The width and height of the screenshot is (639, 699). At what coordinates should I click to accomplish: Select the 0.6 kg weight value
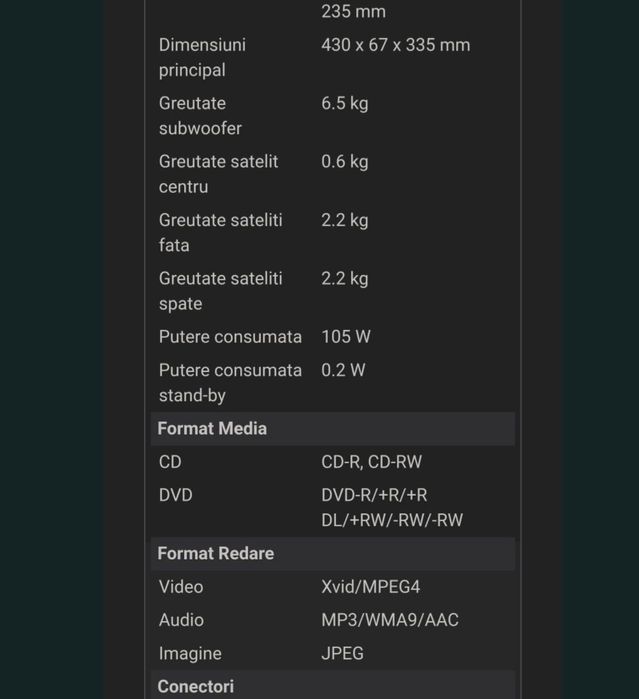coord(344,161)
